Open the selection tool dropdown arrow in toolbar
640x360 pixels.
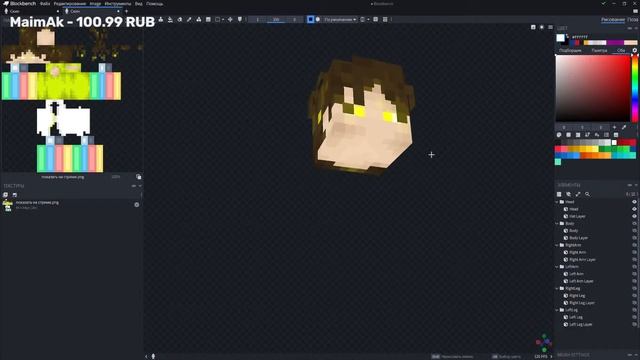pos(223,20)
